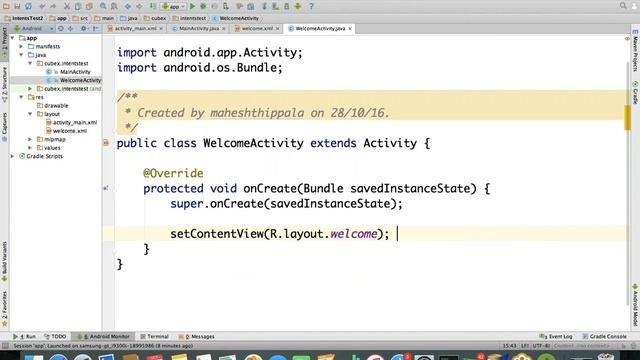Open the Android Monitor tool window
Viewport: 640px width, 360px height.
pyautogui.click(x=103, y=337)
